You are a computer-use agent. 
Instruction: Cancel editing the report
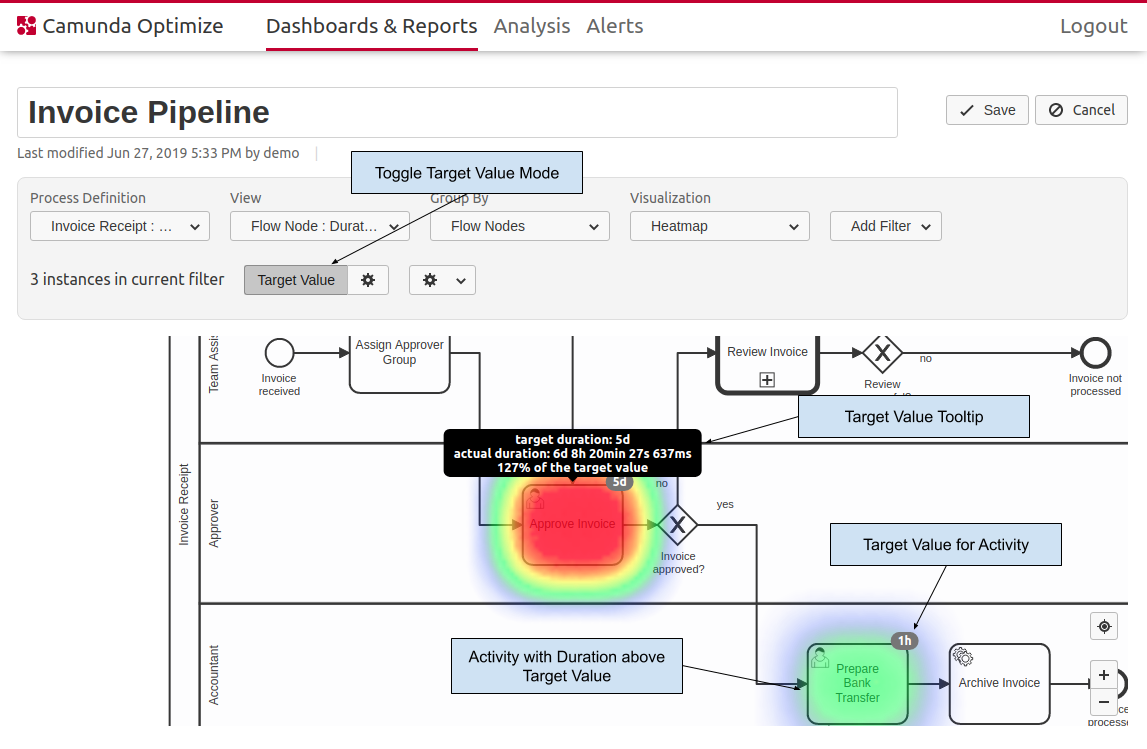(1081, 110)
